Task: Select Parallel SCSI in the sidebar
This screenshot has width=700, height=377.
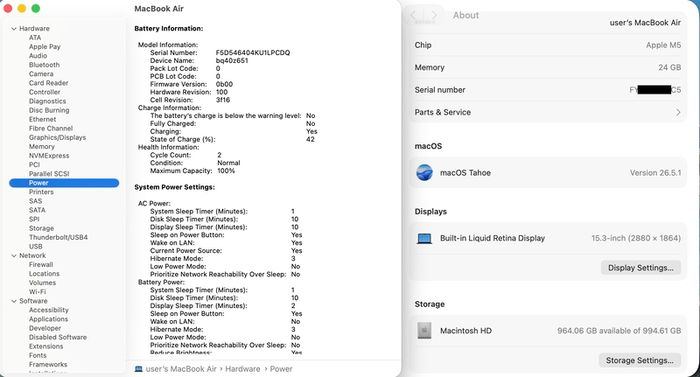Action: coord(49,174)
